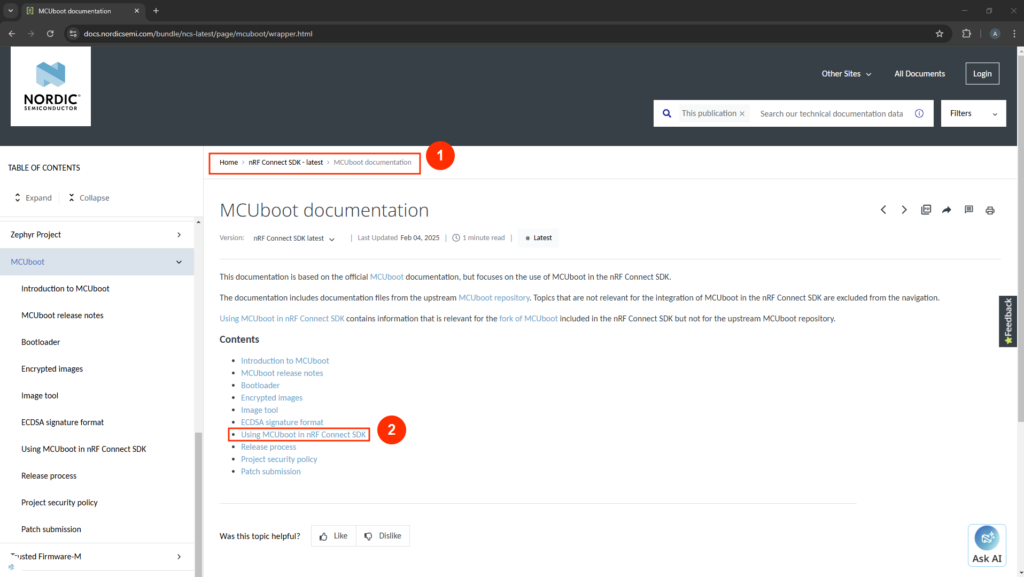
Task: Select MCUboot release notes in sidebar
Action: pos(62,315)
